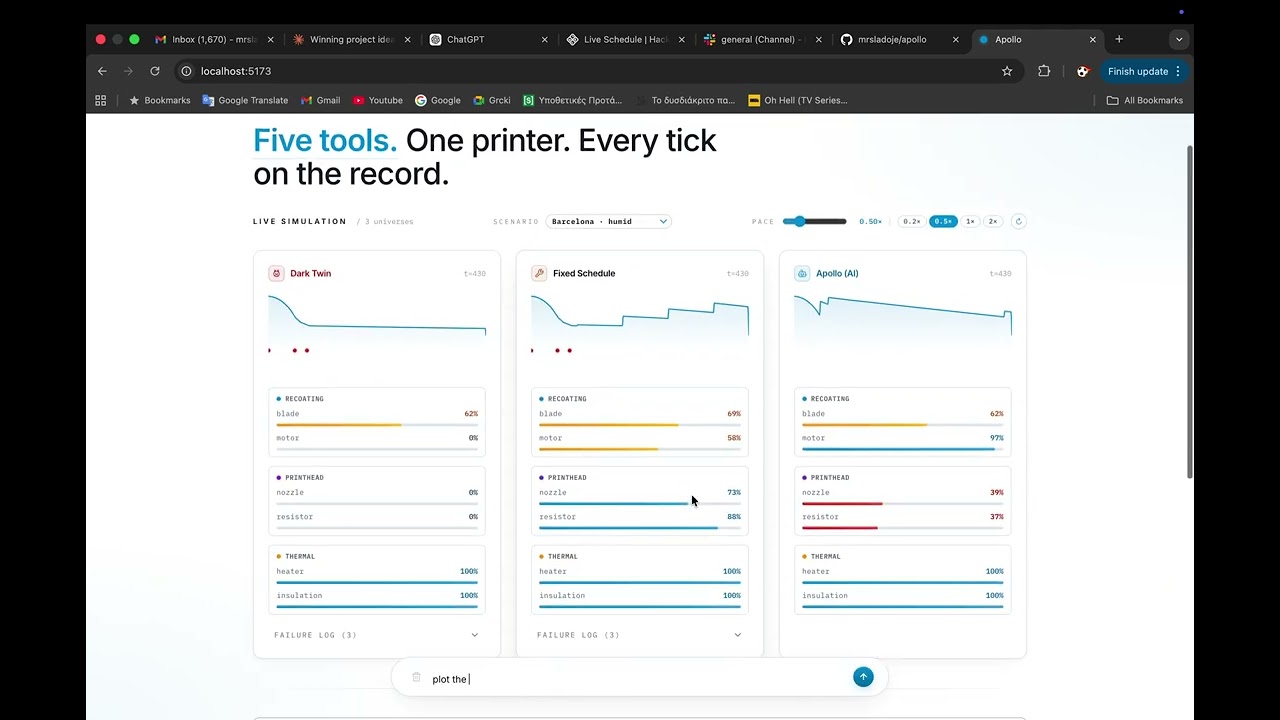1280x720 pixels.
Task: Click the browser forward arrow
Action: click(x=128, y=71)
